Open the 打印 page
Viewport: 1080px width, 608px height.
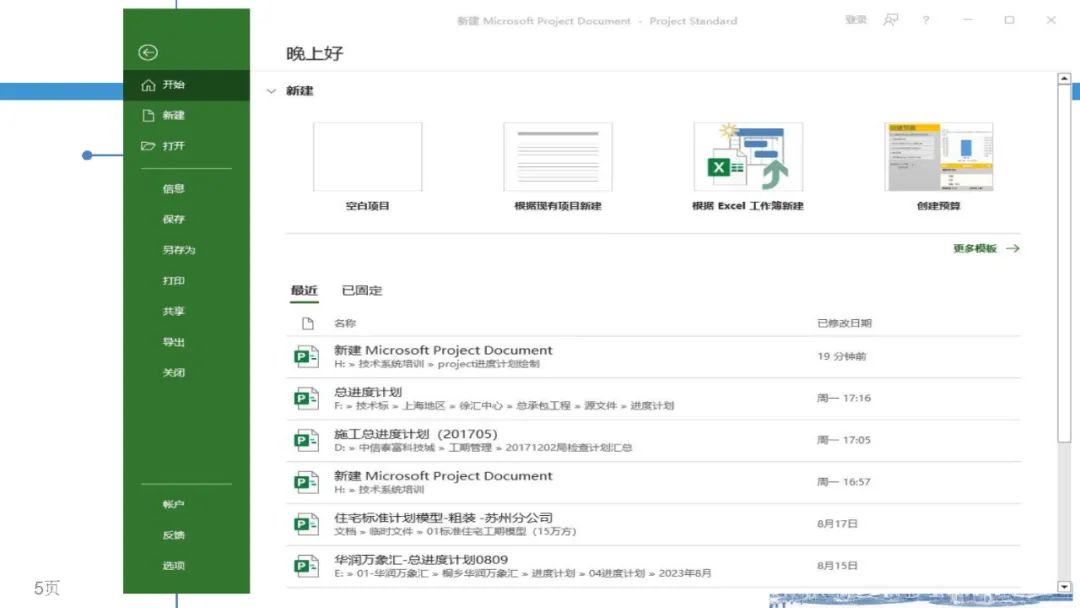click(x=173, y=280)
